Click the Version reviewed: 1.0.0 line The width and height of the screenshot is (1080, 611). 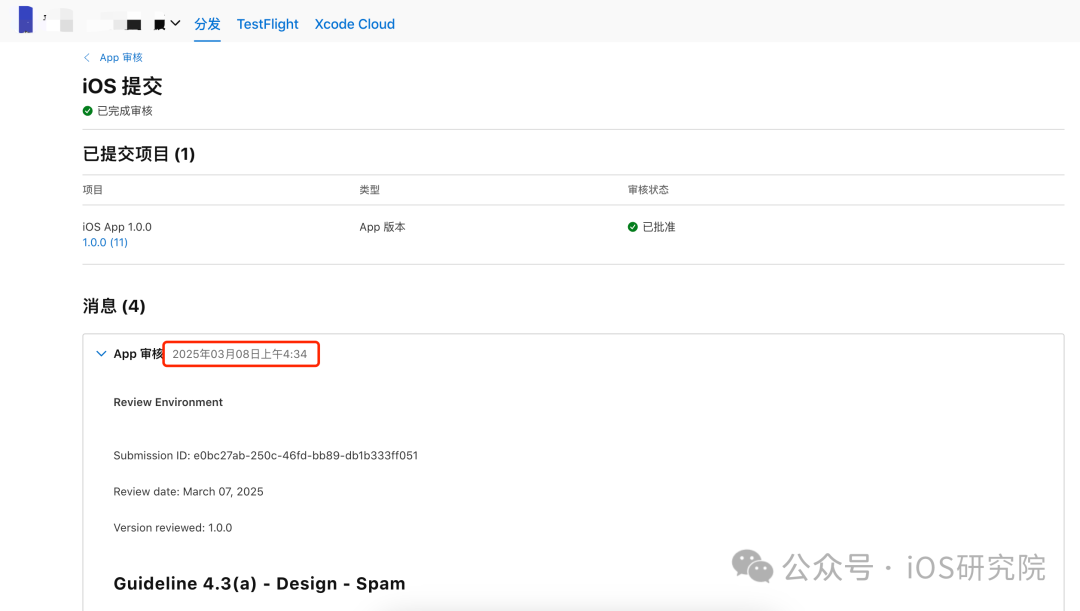pyautogui.click(x=173, y=528)
